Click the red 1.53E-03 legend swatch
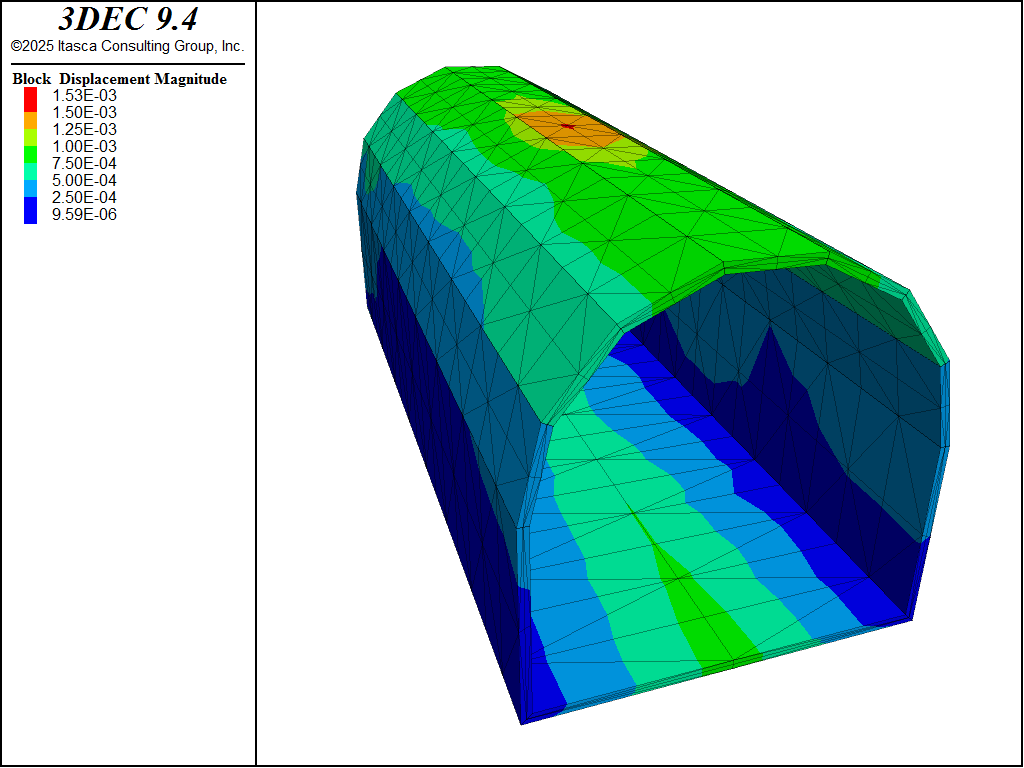The height and width of the screenshot is (768, 1024). coord(30,96)
